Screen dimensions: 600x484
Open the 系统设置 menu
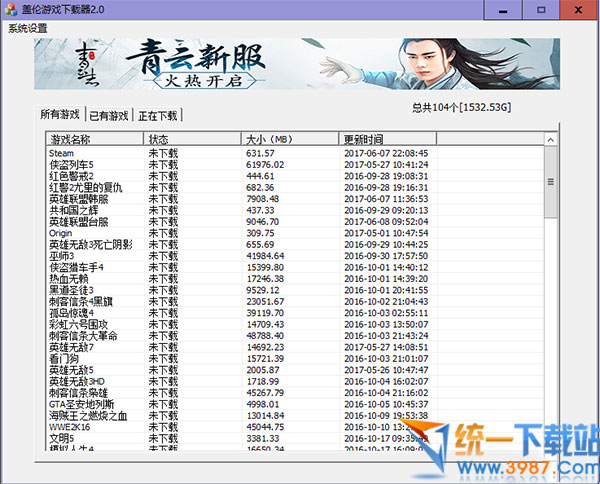(x=27, y=28)
